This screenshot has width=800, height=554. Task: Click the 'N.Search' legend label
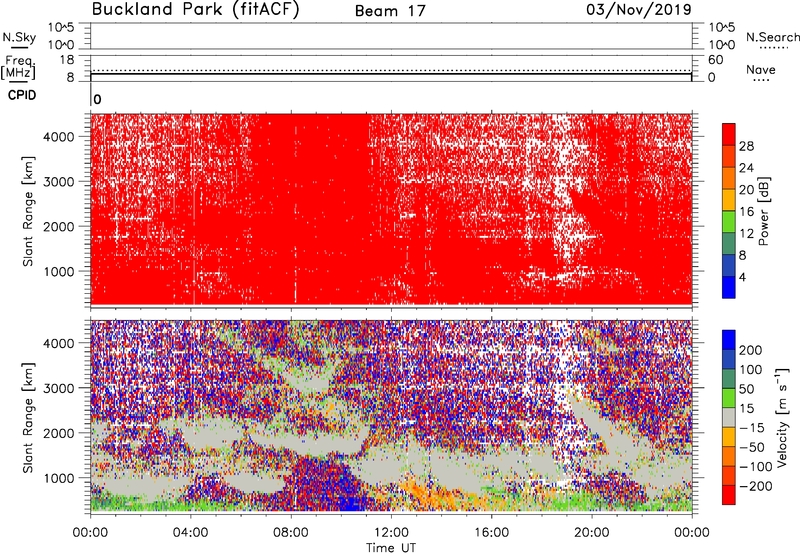pos(772,37)
